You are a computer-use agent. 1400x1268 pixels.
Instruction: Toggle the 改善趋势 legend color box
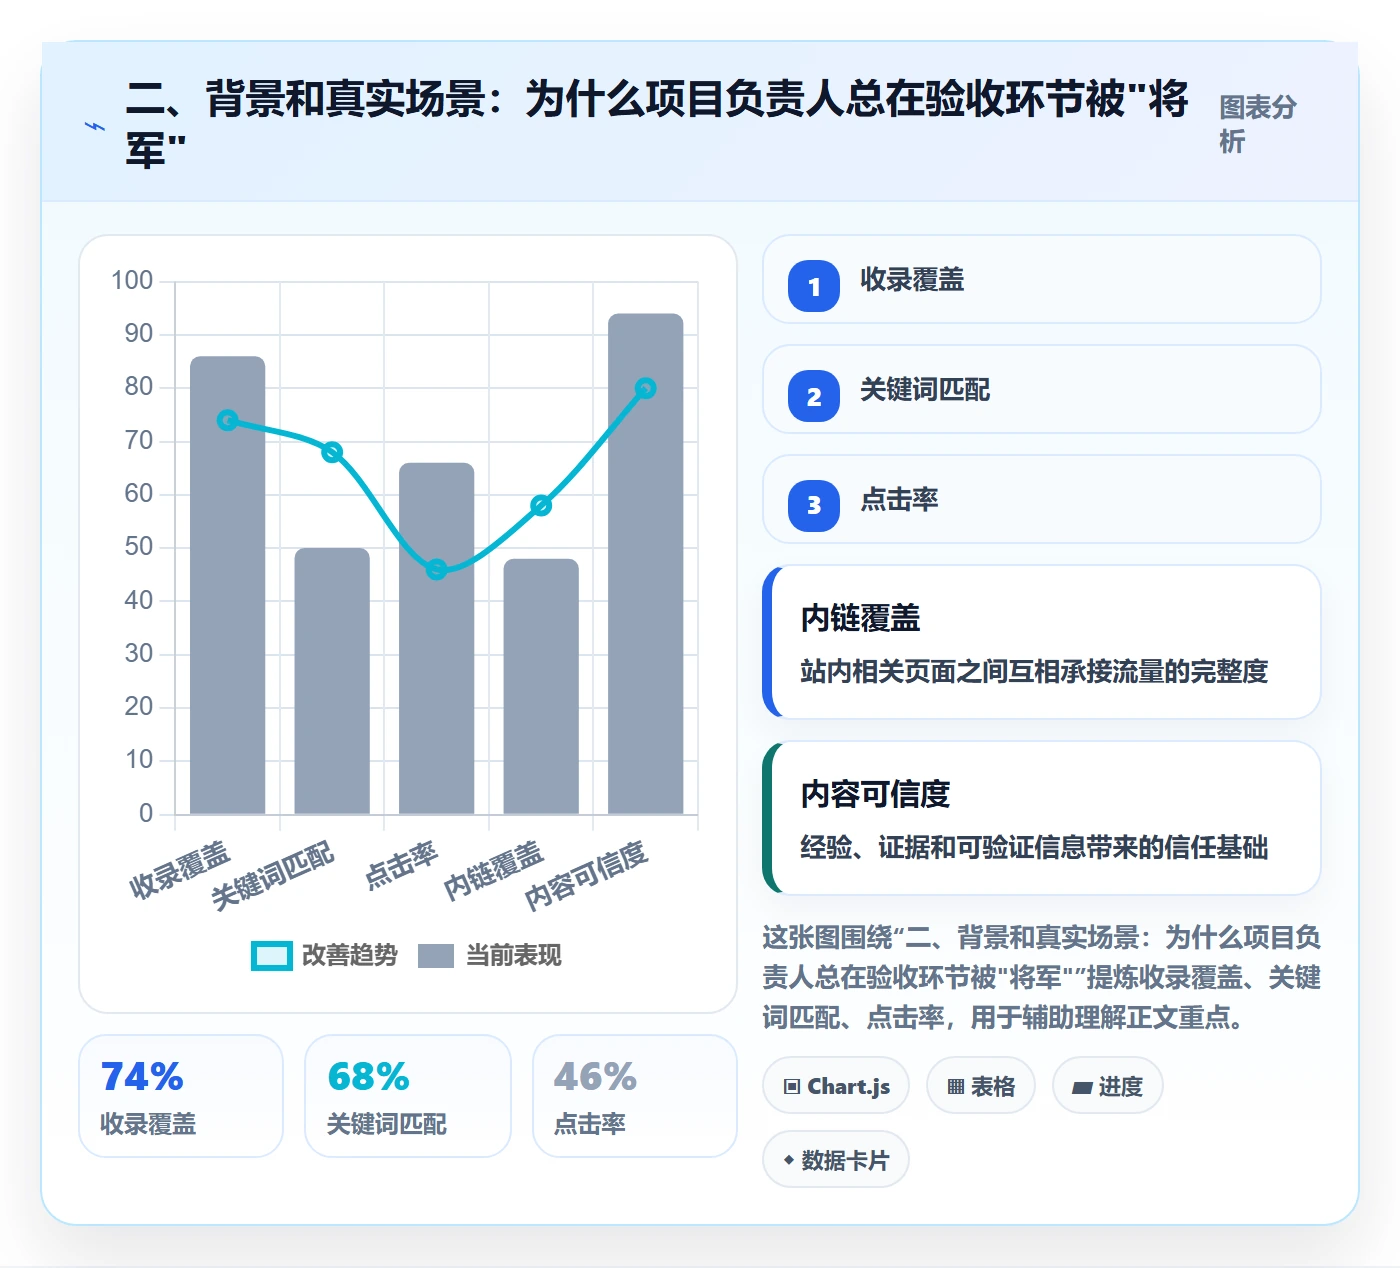(x=272, y=956)
